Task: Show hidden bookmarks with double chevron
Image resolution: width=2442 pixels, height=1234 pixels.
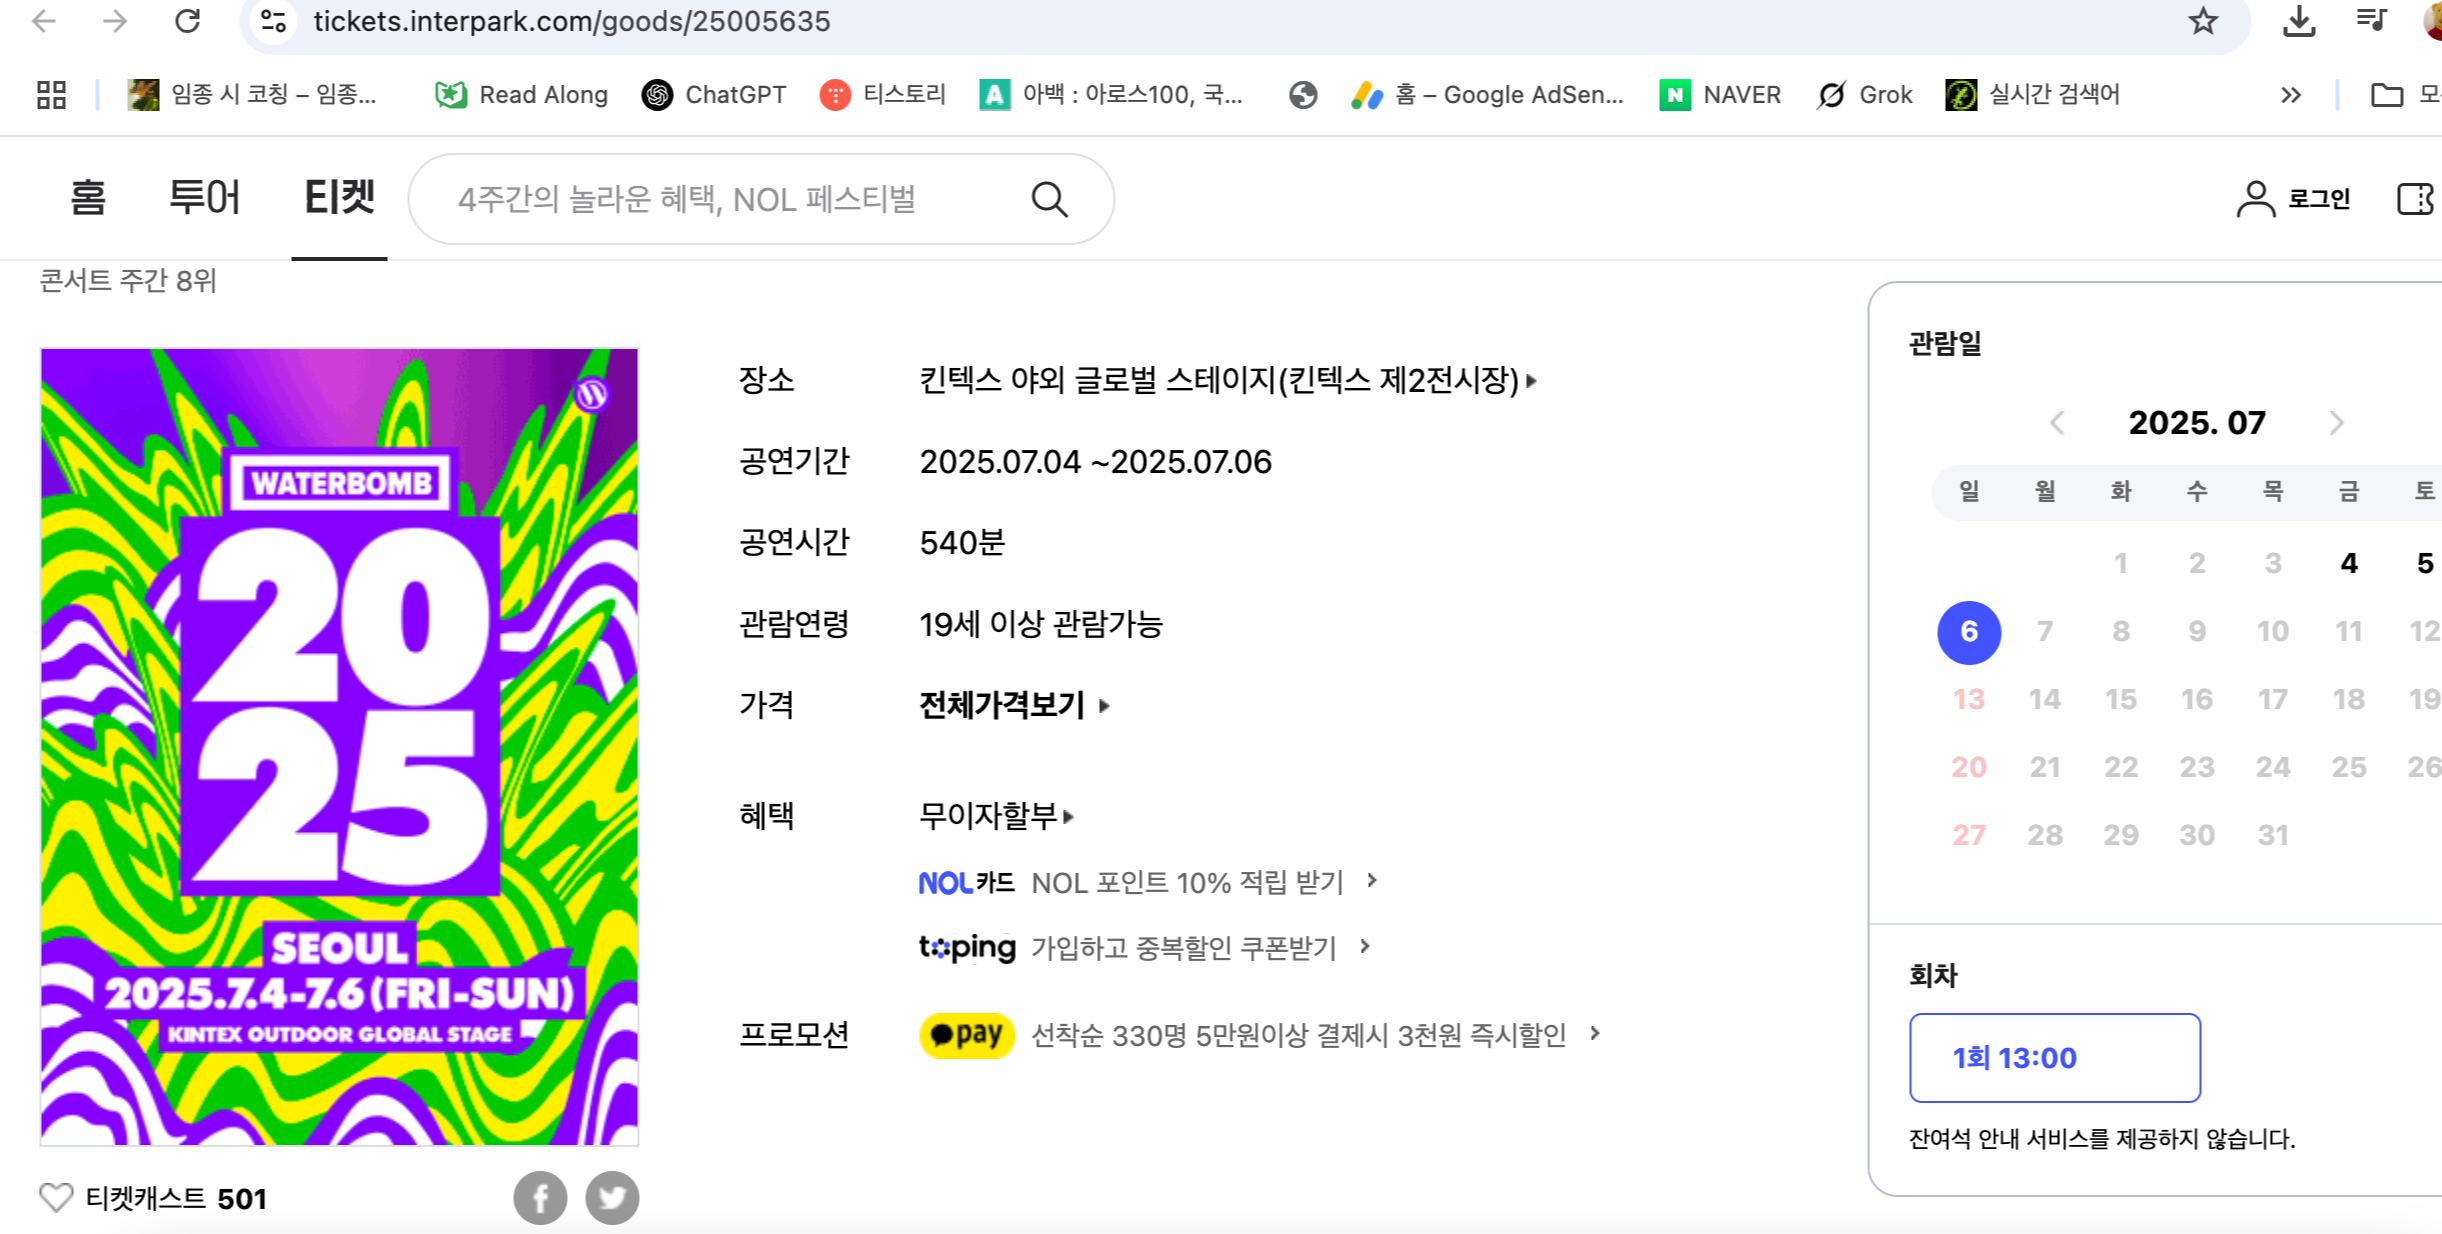Action: (x=2290, y=95)
